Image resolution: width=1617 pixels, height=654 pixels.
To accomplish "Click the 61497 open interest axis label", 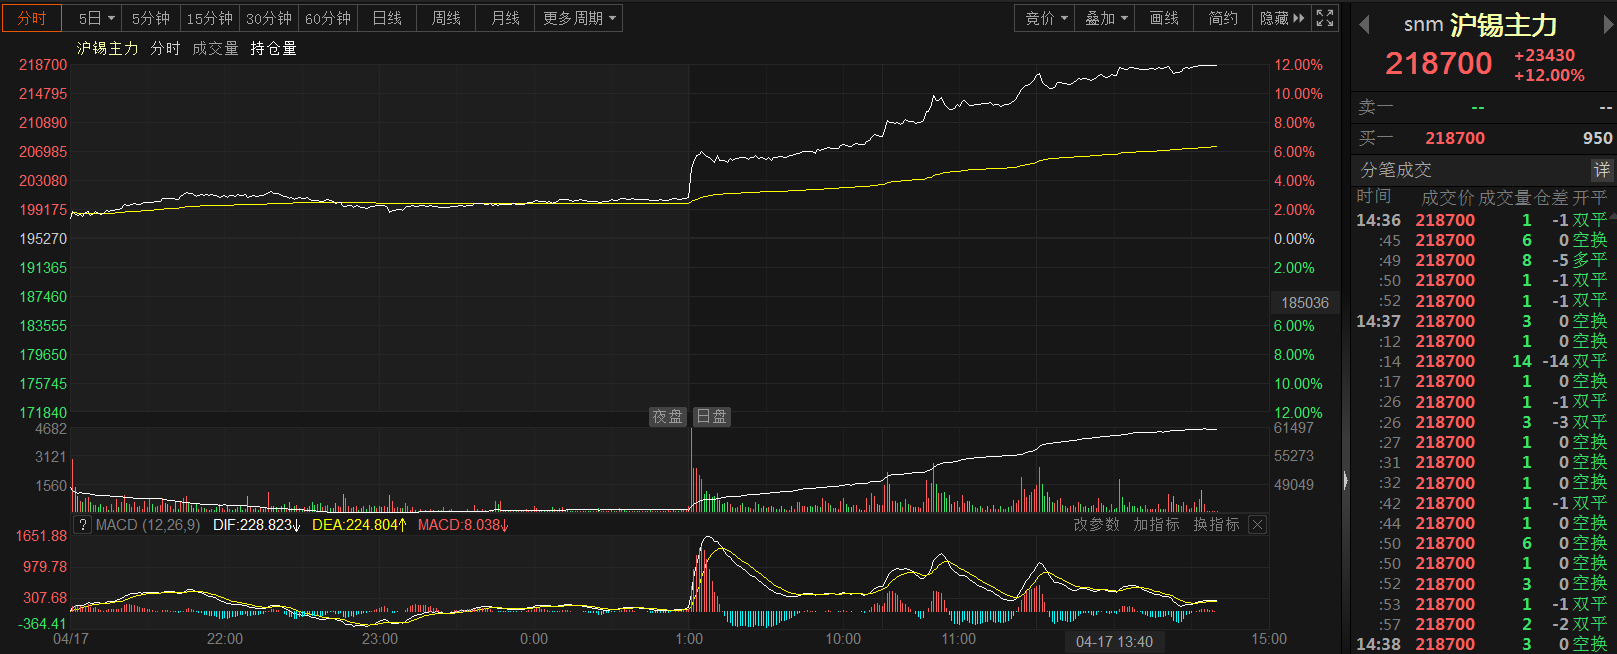I will (x=1294, y=428).
